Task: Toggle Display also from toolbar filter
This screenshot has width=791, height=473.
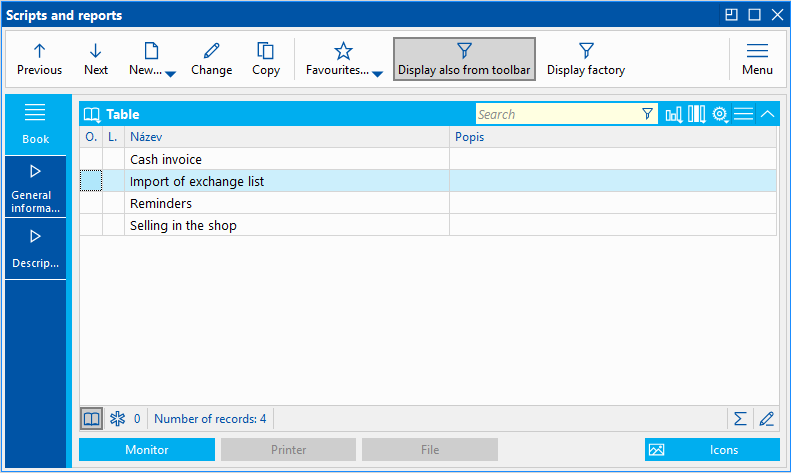Action: (464, 59)
